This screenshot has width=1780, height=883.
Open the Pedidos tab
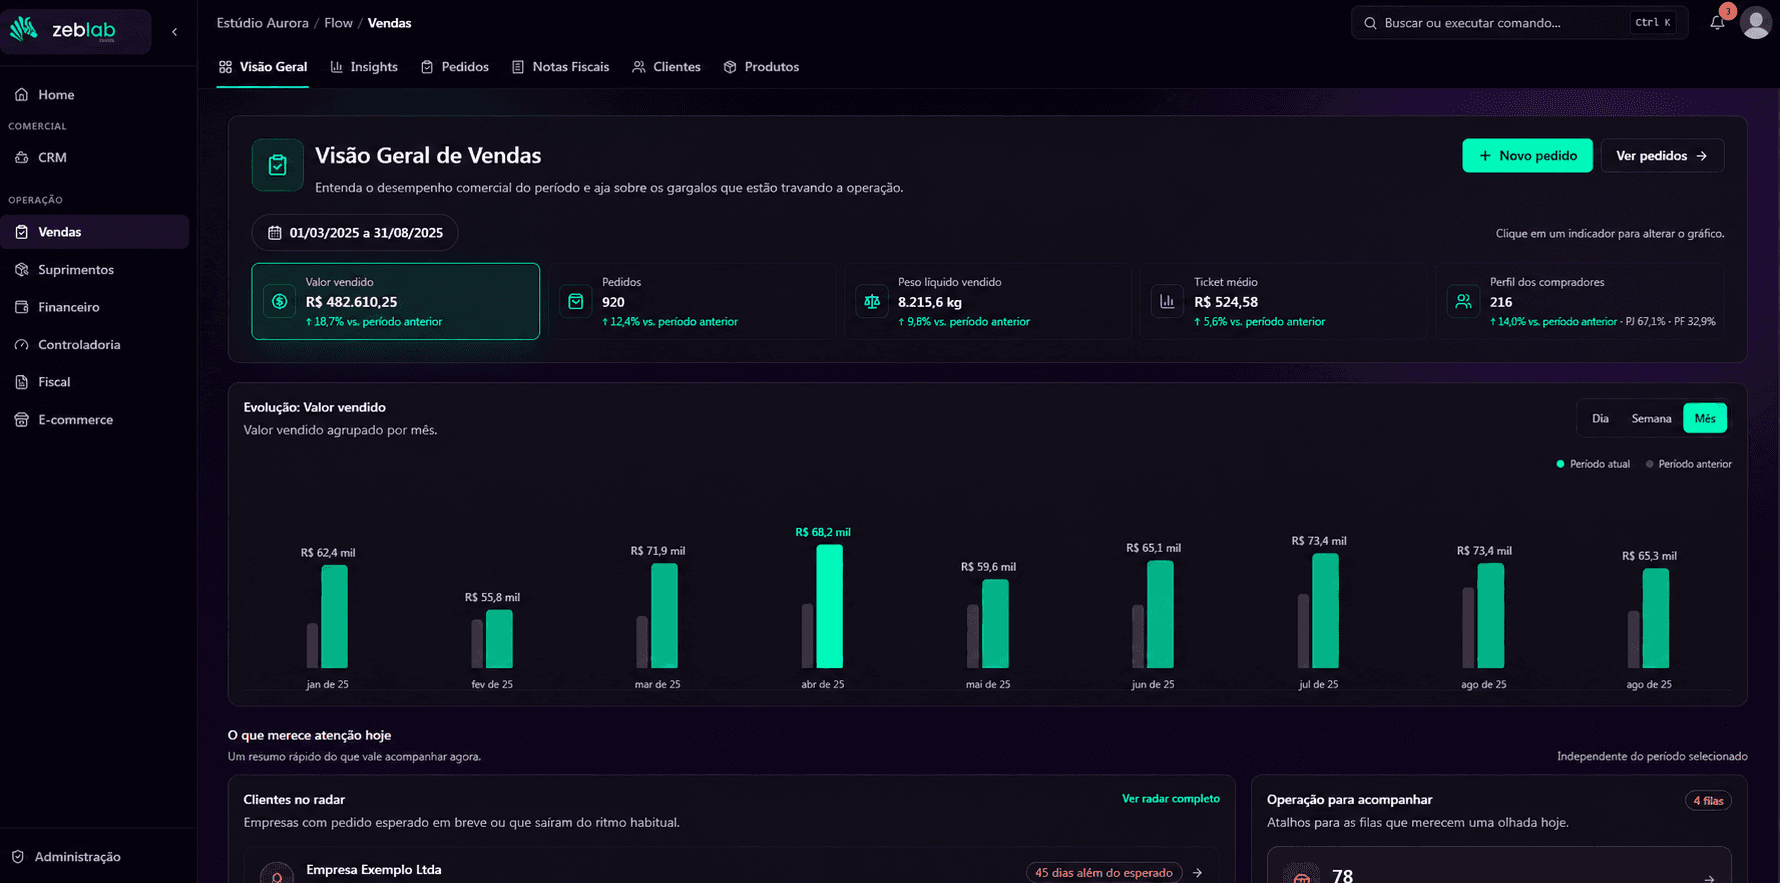point(455,67)
